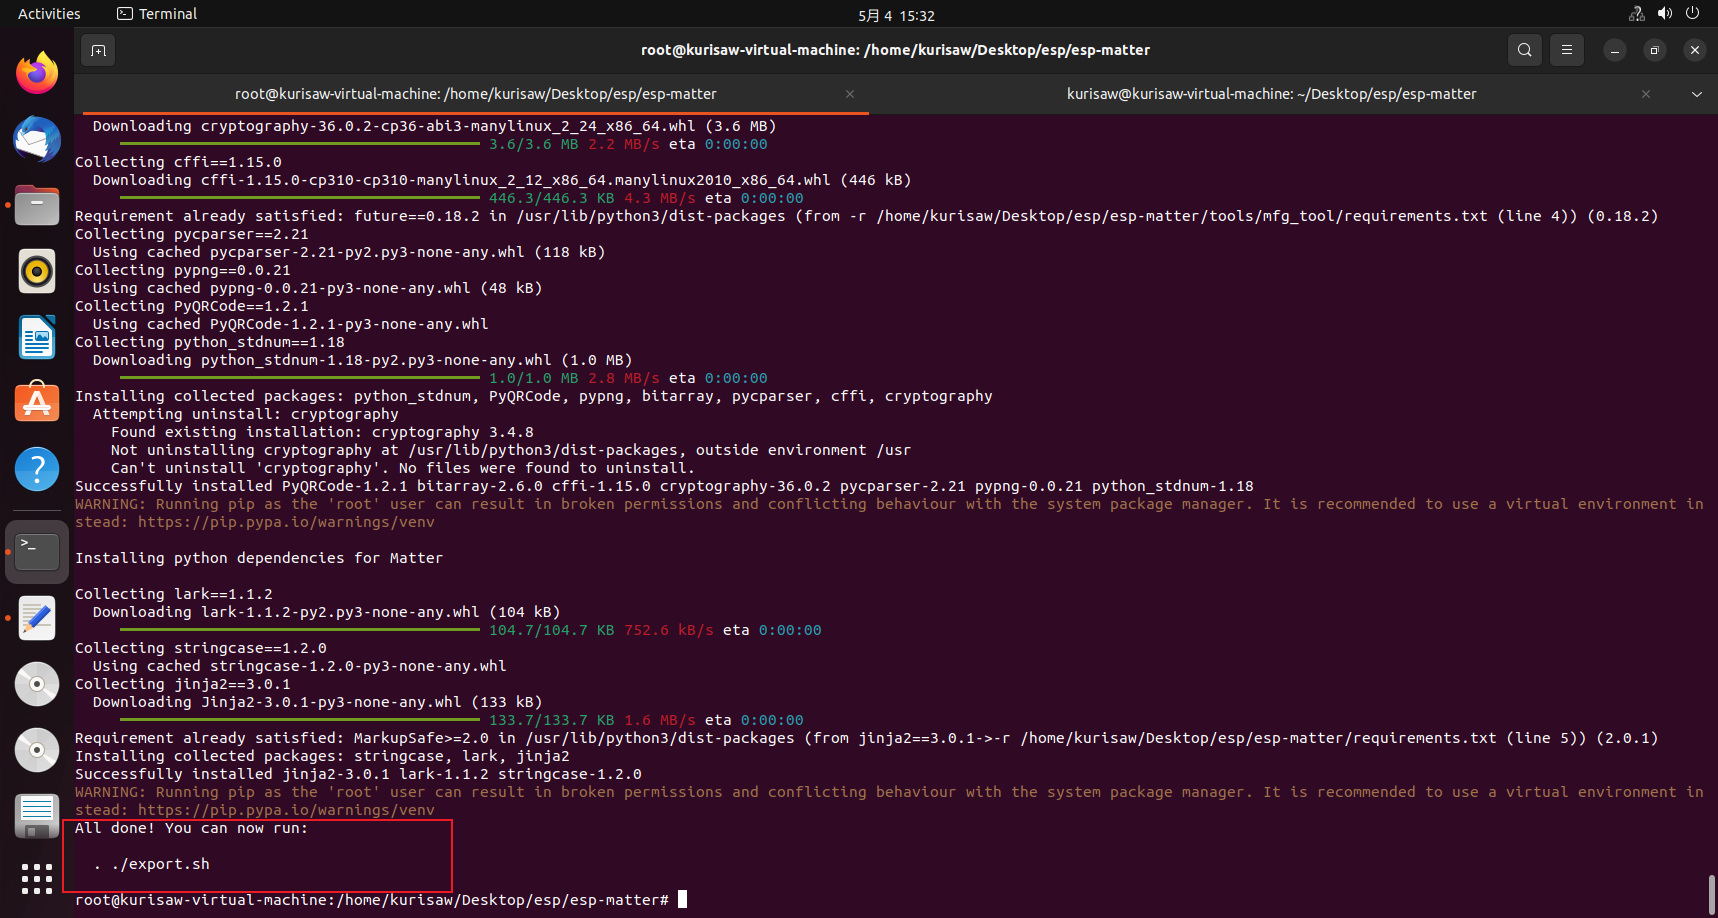Open the Files manager in the dock
The width and height of the screenshot is (1718, 918).
37,205
